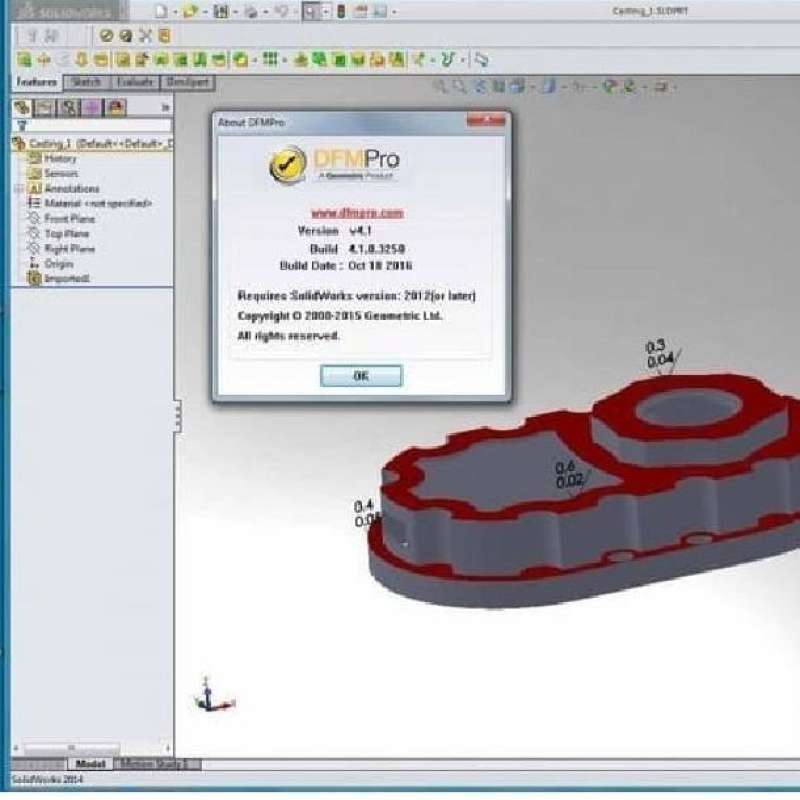The height and width of the screenshot is (800, 800).
Task: Switch to the Sketch tab
Action: coord(86,82)
